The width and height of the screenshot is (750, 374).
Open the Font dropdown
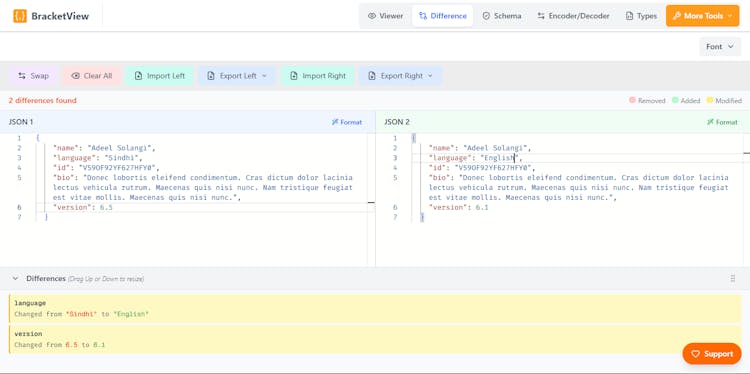pos(720,46)
